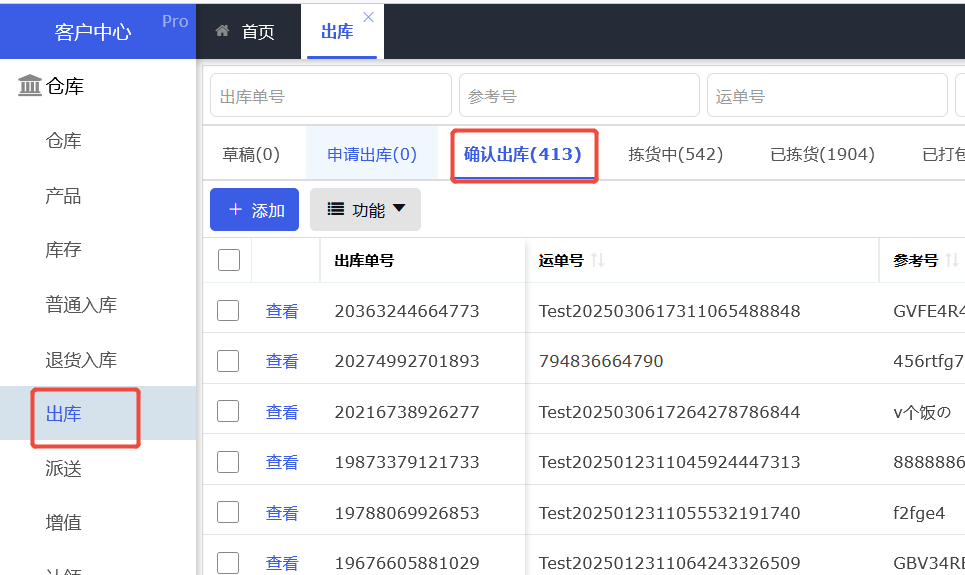Screen dimensions: 965x575
Task: Open 派送 in the sidebar
Action: click(63, 468)
